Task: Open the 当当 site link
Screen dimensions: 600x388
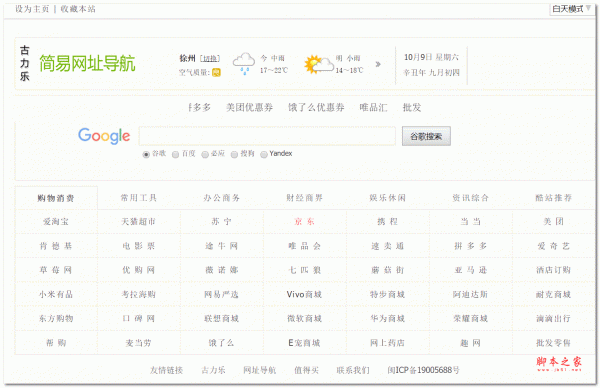Action: [x=470, y=222]
